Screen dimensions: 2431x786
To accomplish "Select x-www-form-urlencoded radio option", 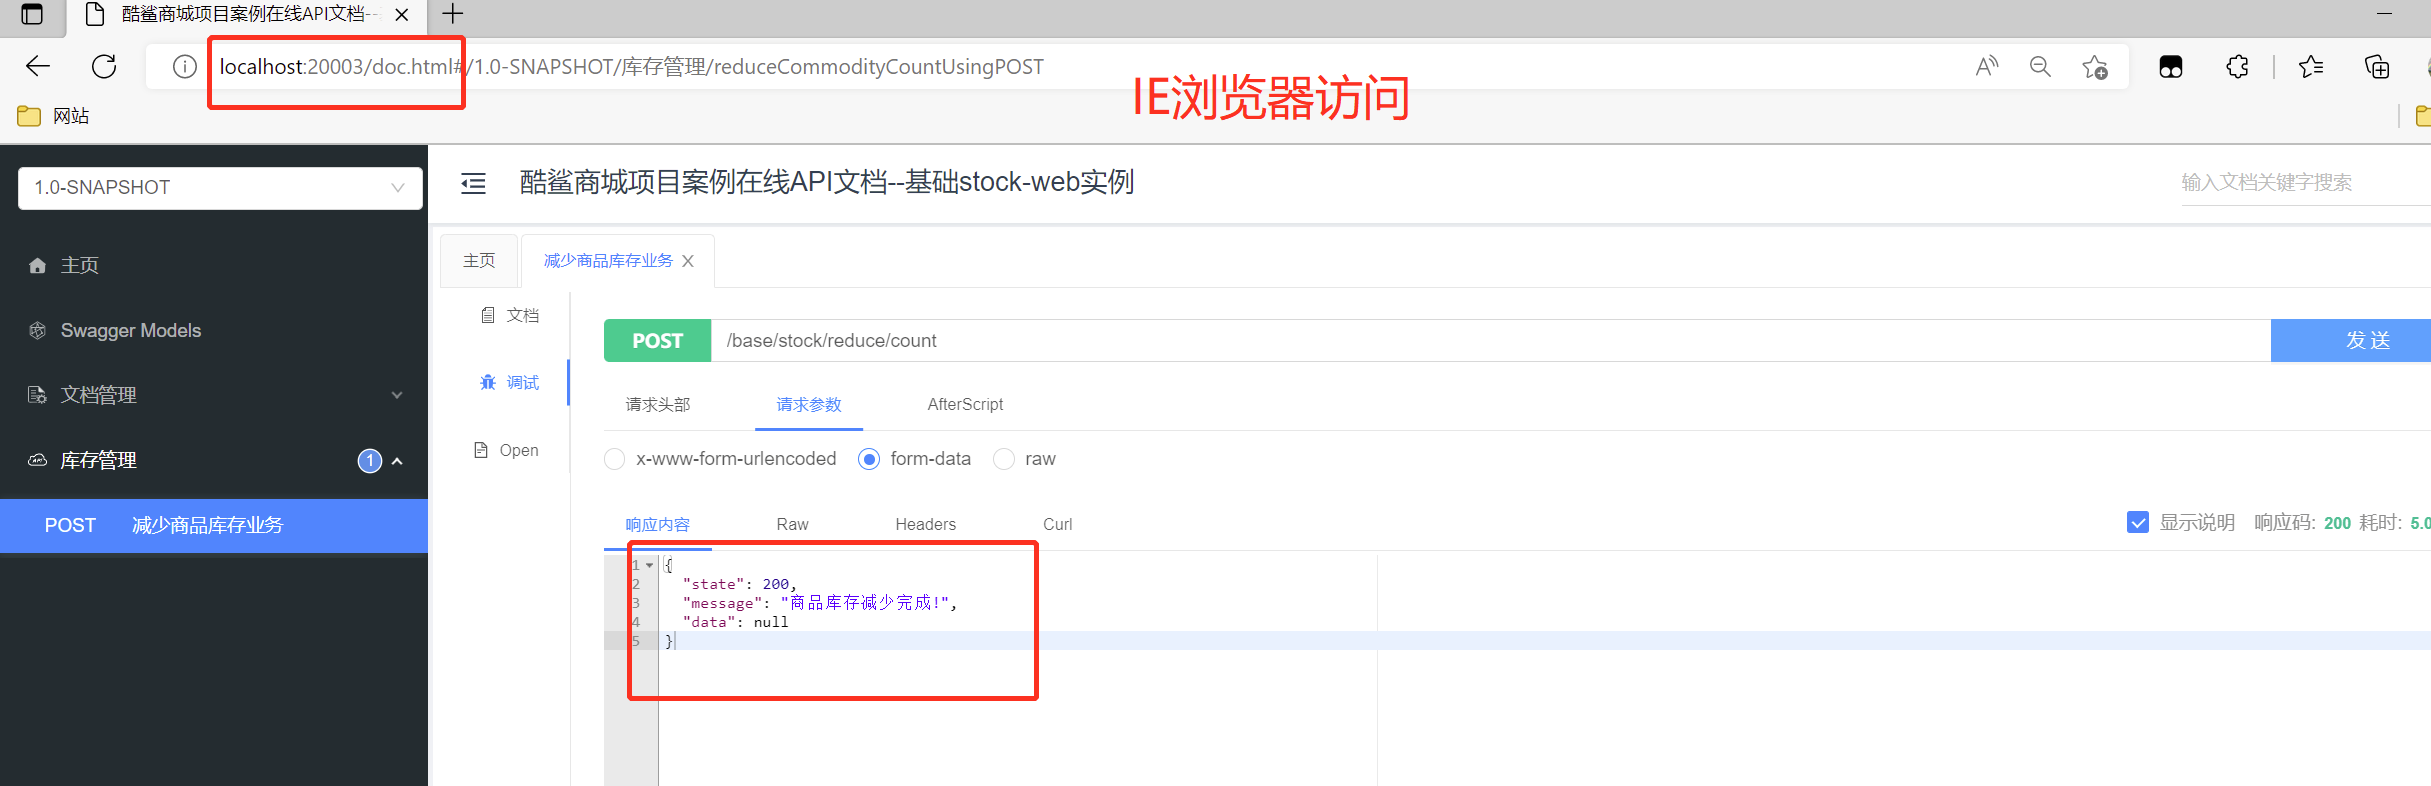I will 615,459.
